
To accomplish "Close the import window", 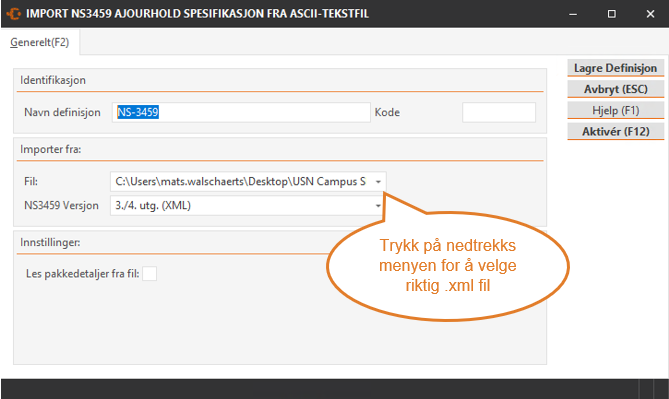I will point(650,14).
